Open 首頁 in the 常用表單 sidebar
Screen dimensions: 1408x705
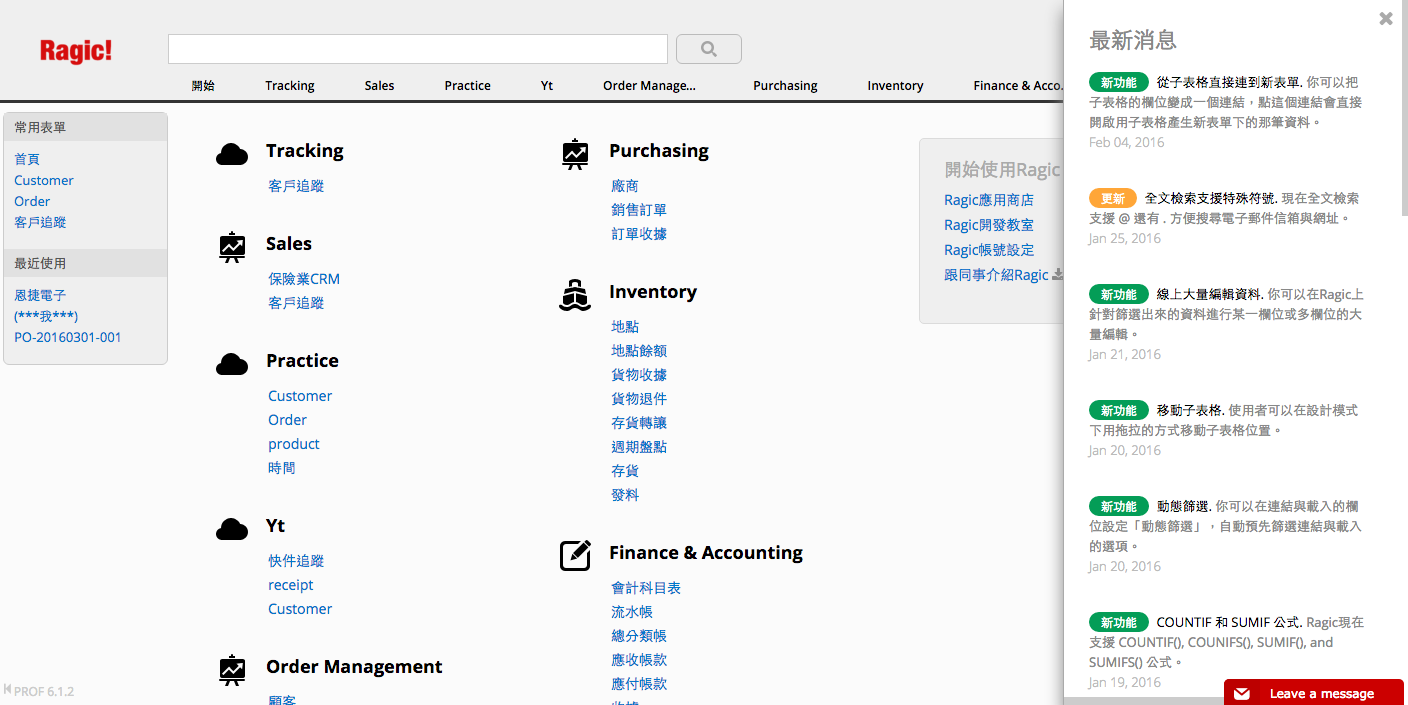pos(27,159)
